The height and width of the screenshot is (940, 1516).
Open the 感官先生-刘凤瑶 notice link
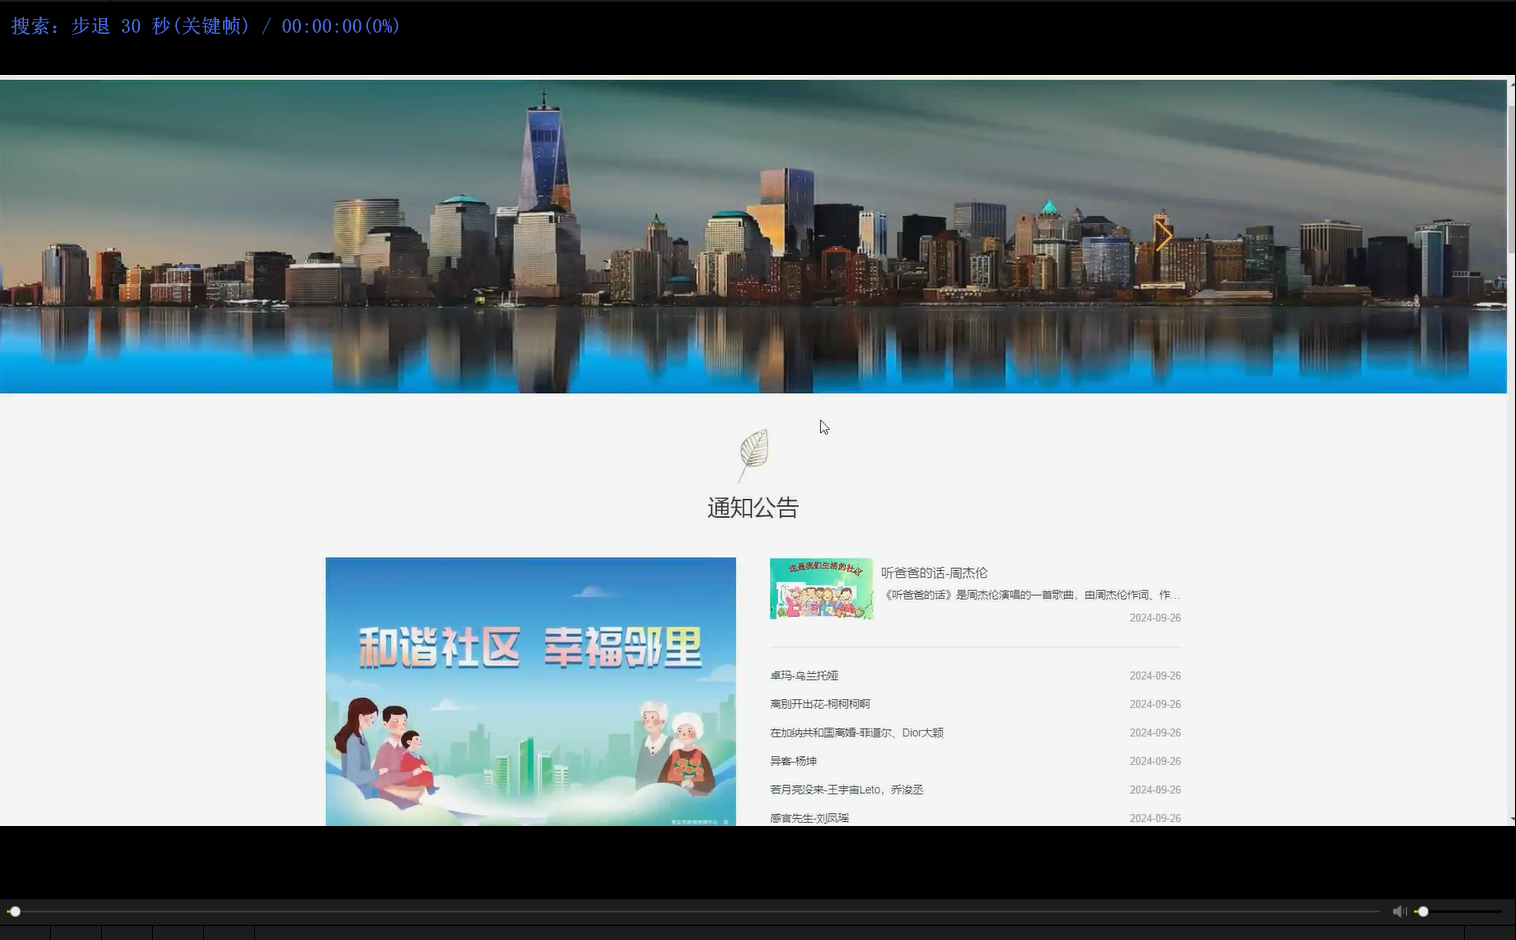(x=809, y=818)
